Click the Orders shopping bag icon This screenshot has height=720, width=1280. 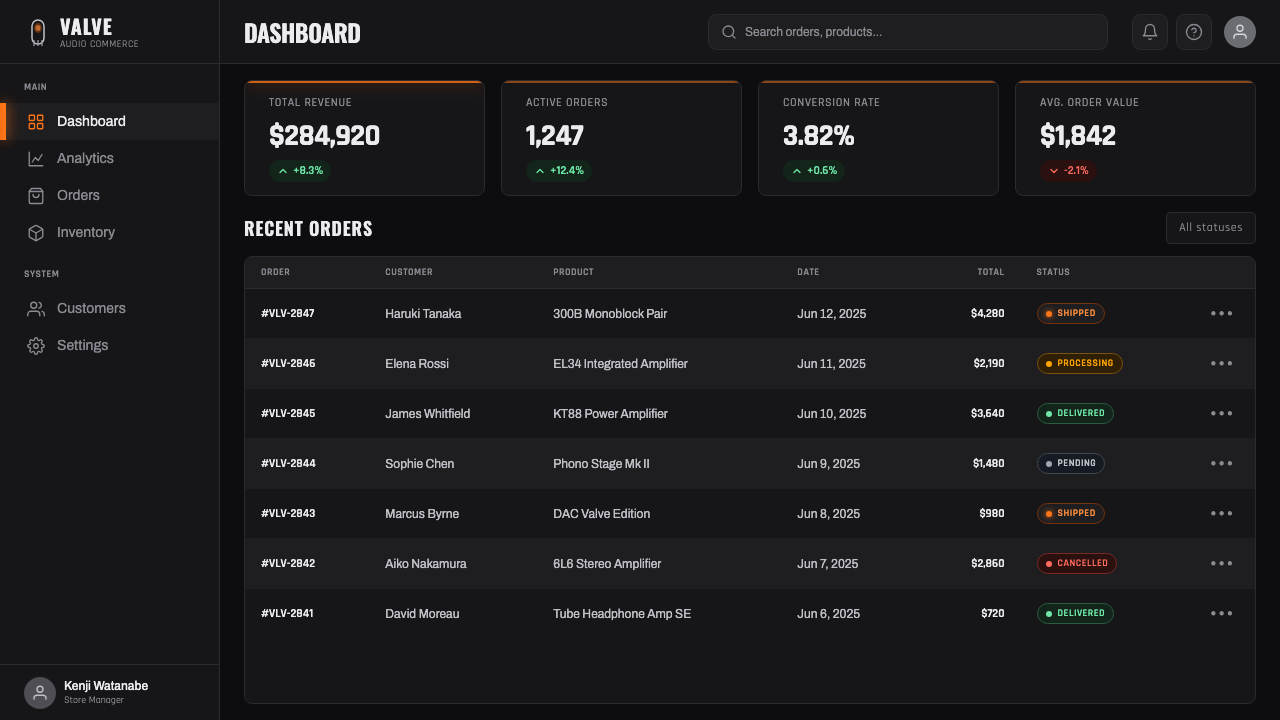tap(36, 195)
